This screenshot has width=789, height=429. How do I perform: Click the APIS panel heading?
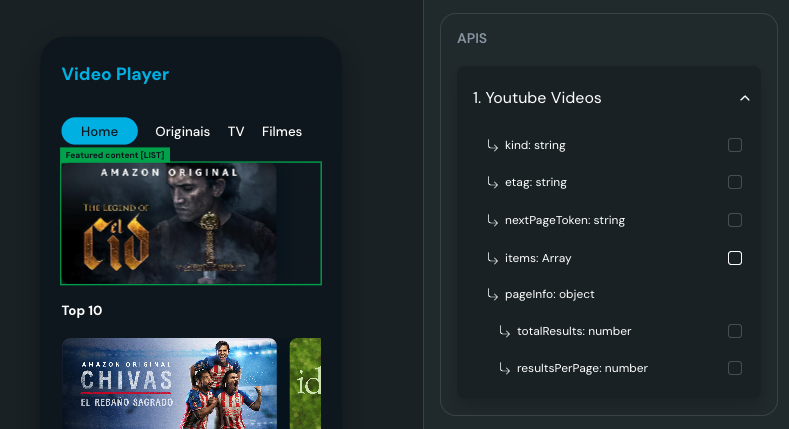click(x=472, y=38)
